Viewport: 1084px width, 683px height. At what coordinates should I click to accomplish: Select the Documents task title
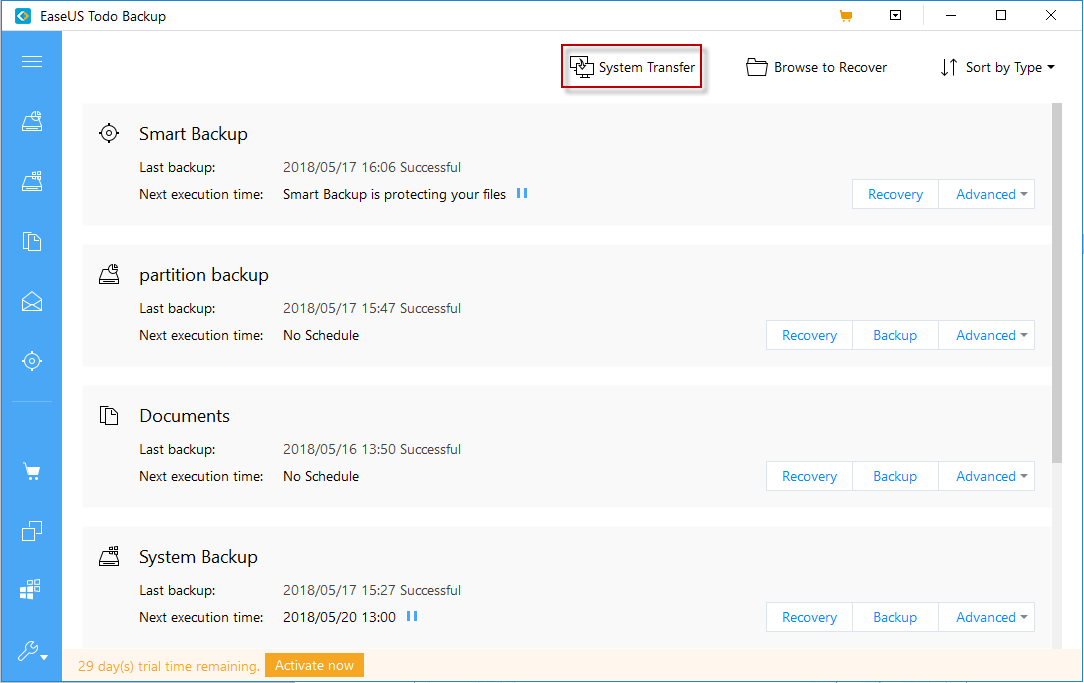click(185, 416)
